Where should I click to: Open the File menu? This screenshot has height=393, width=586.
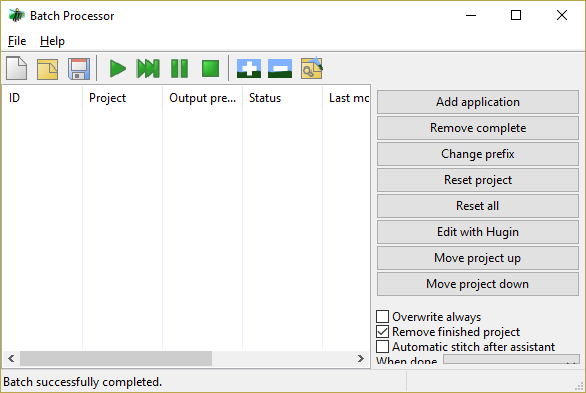17,41
